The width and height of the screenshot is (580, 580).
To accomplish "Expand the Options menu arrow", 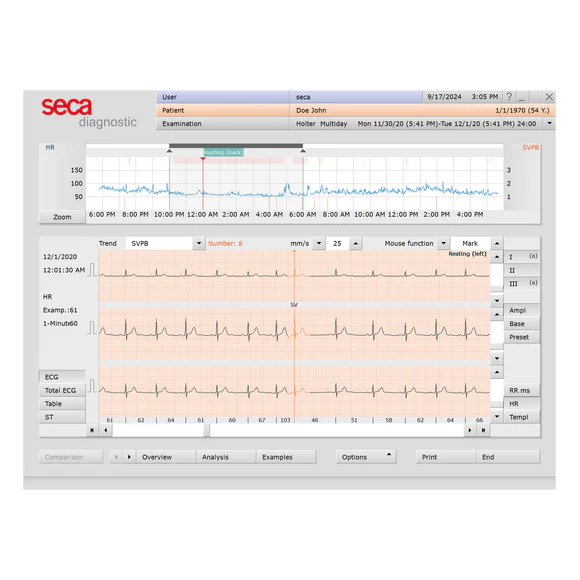I will 389,455.
